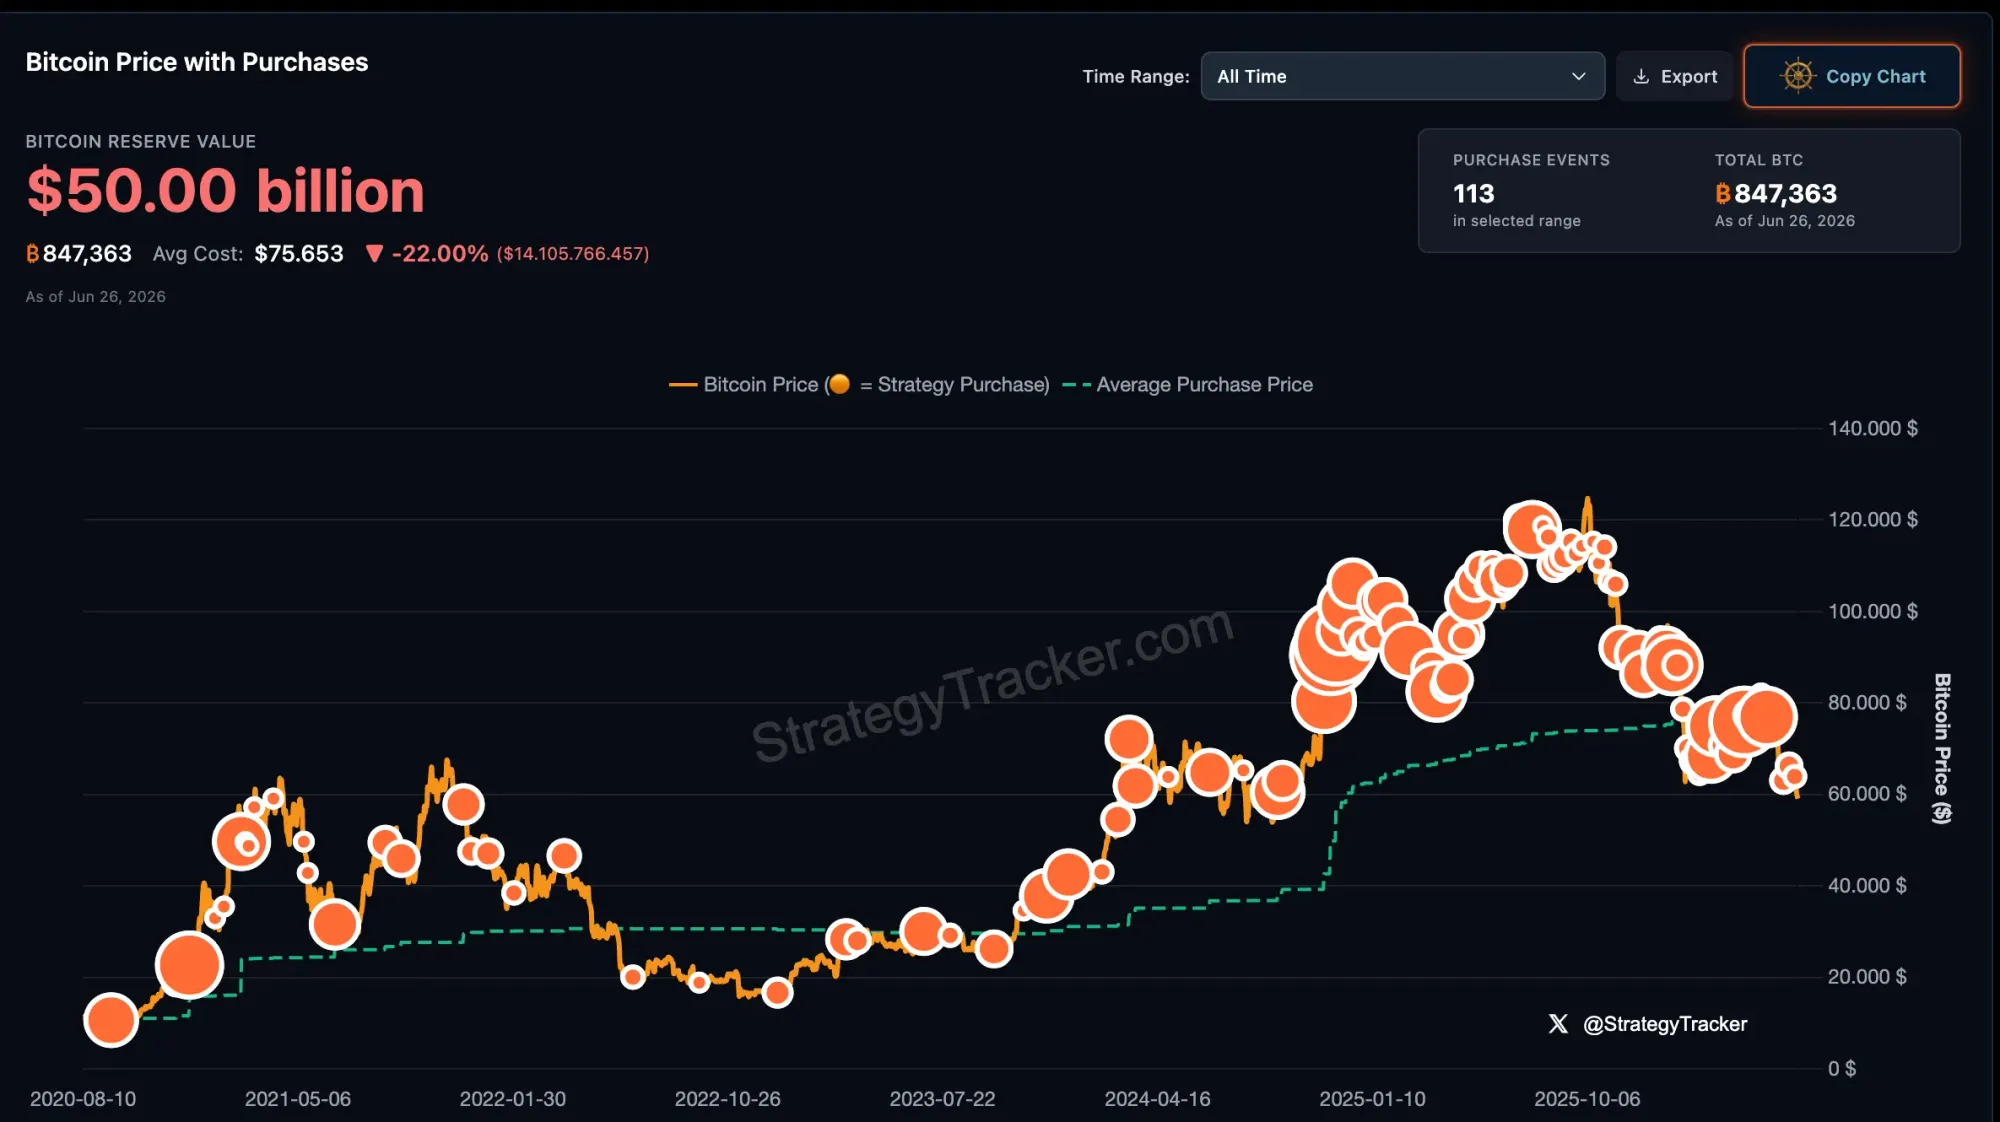The width and height of the screenshot is (2000, 1122).
Task: Open the Time Range dropdown showing All Time
Action: coord(1402,76)
